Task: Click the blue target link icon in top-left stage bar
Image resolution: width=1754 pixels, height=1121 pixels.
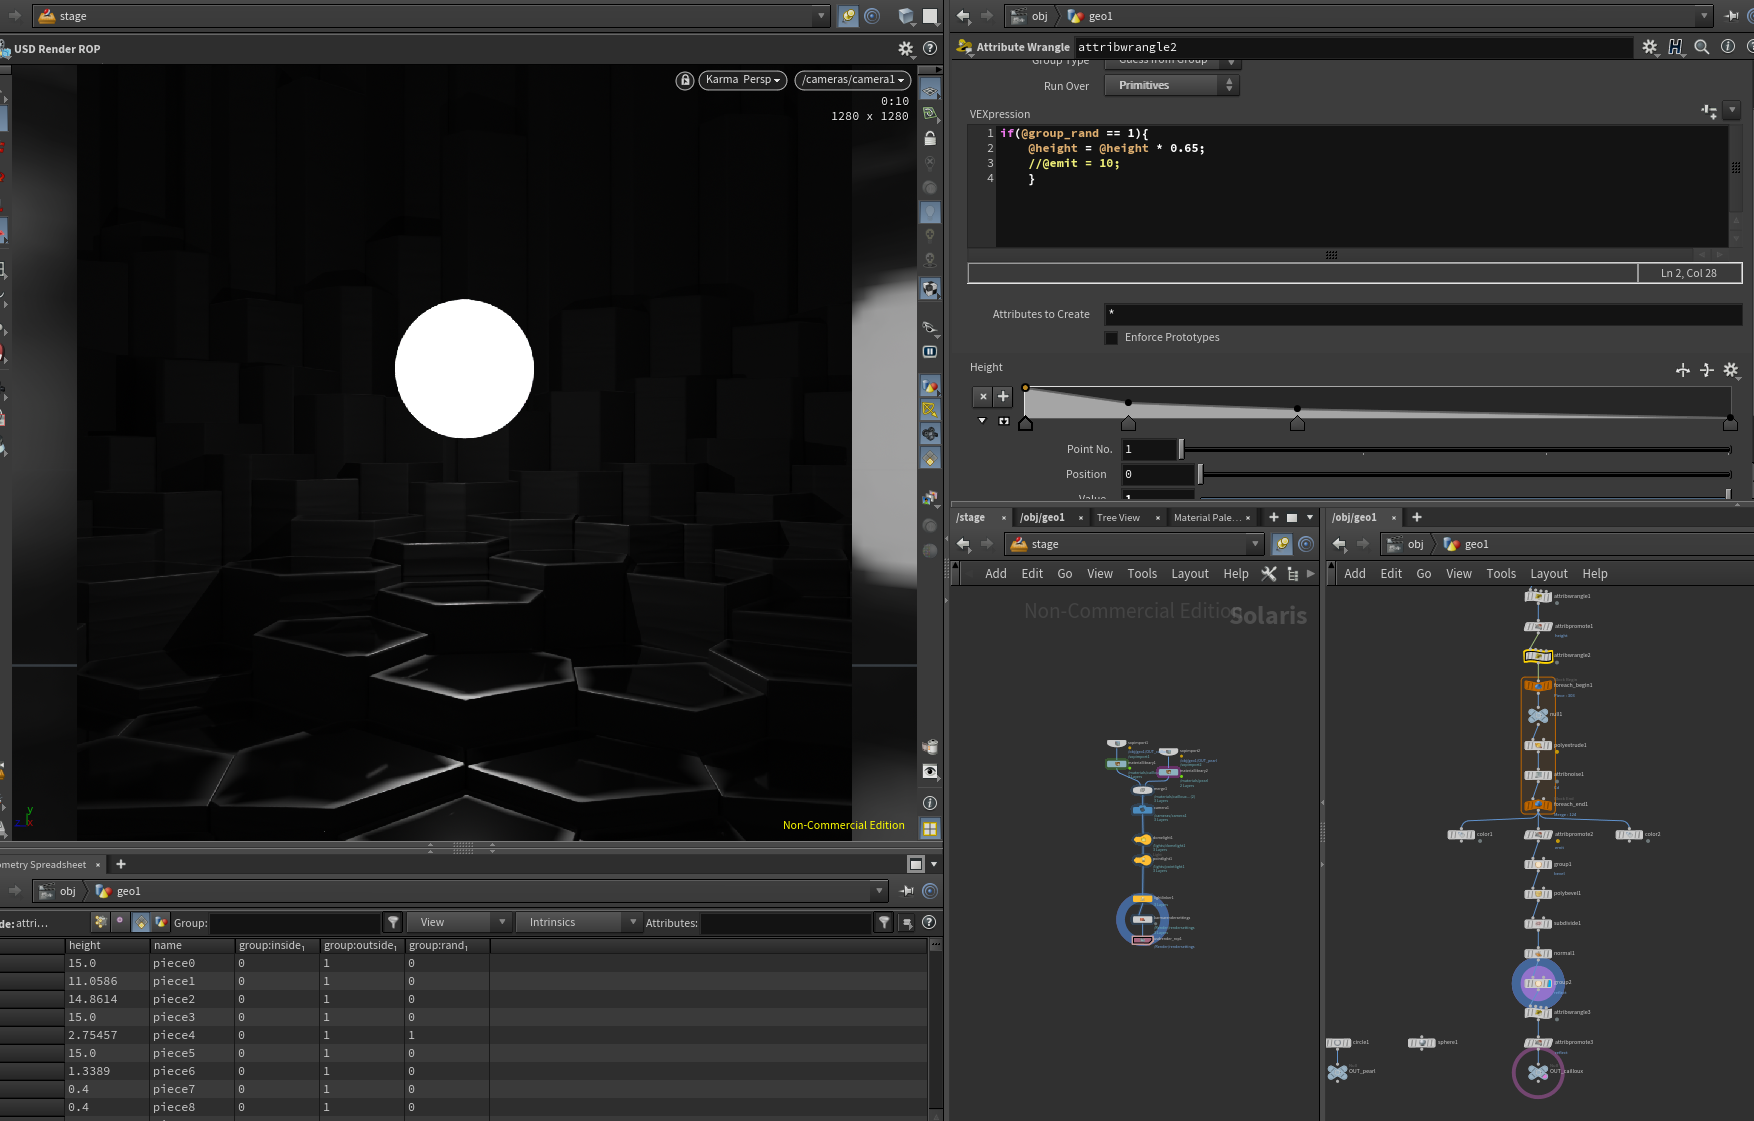Action: click(x=872, y=16)
